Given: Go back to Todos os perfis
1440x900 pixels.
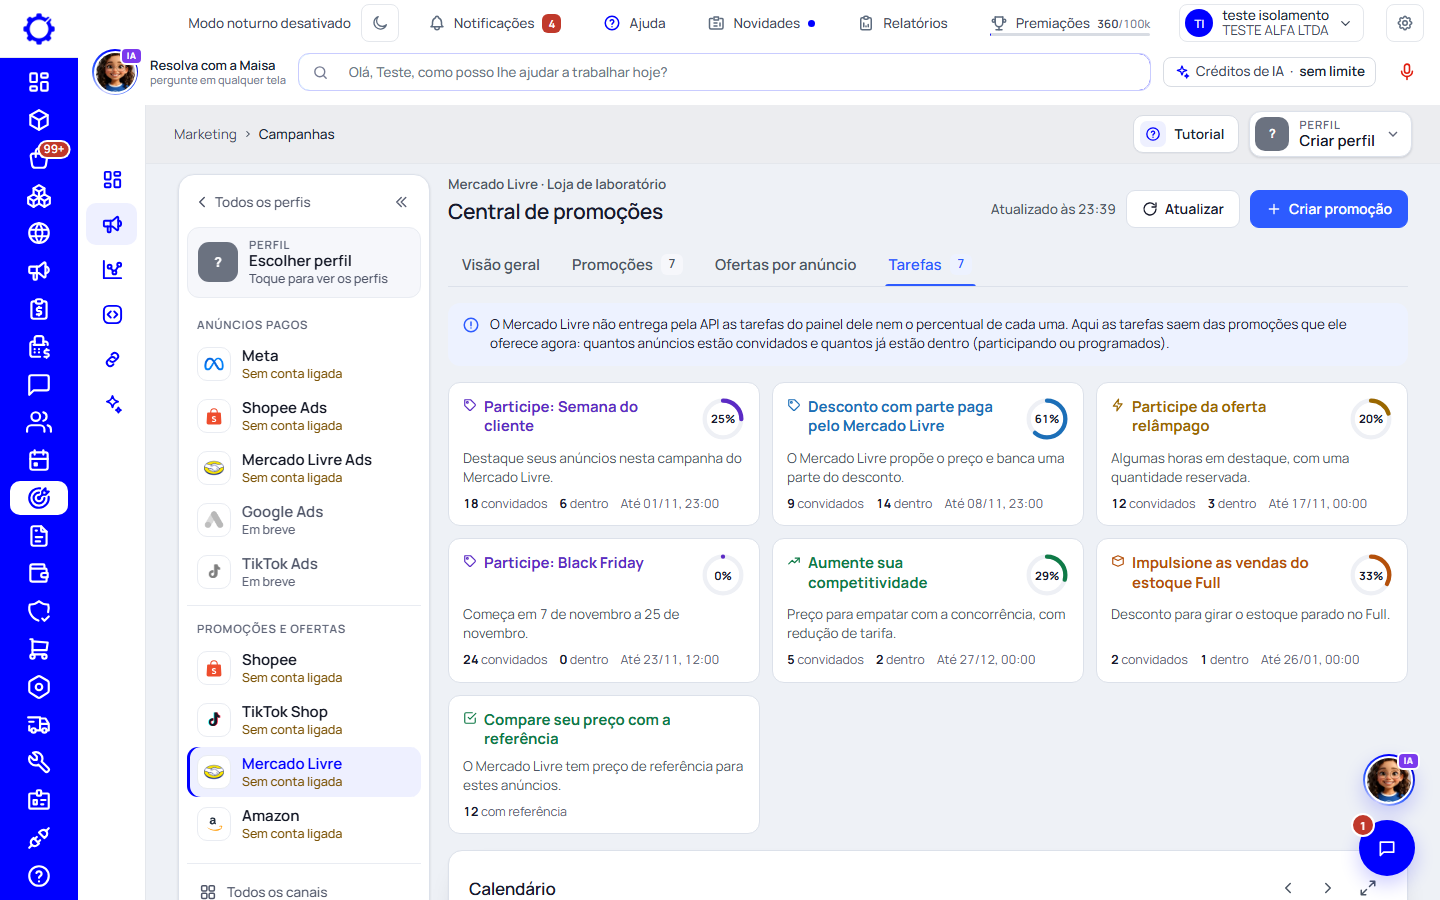Looking at the screenshot, I should pyautogui.click(x=254, y=202).
